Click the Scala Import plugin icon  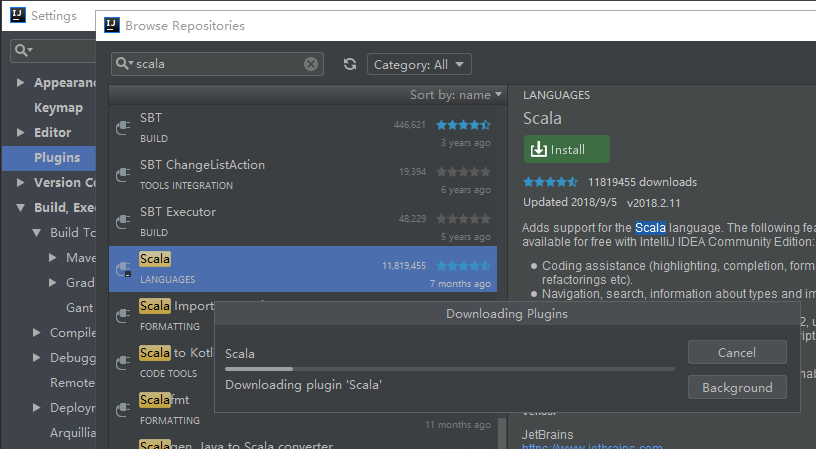123,315
